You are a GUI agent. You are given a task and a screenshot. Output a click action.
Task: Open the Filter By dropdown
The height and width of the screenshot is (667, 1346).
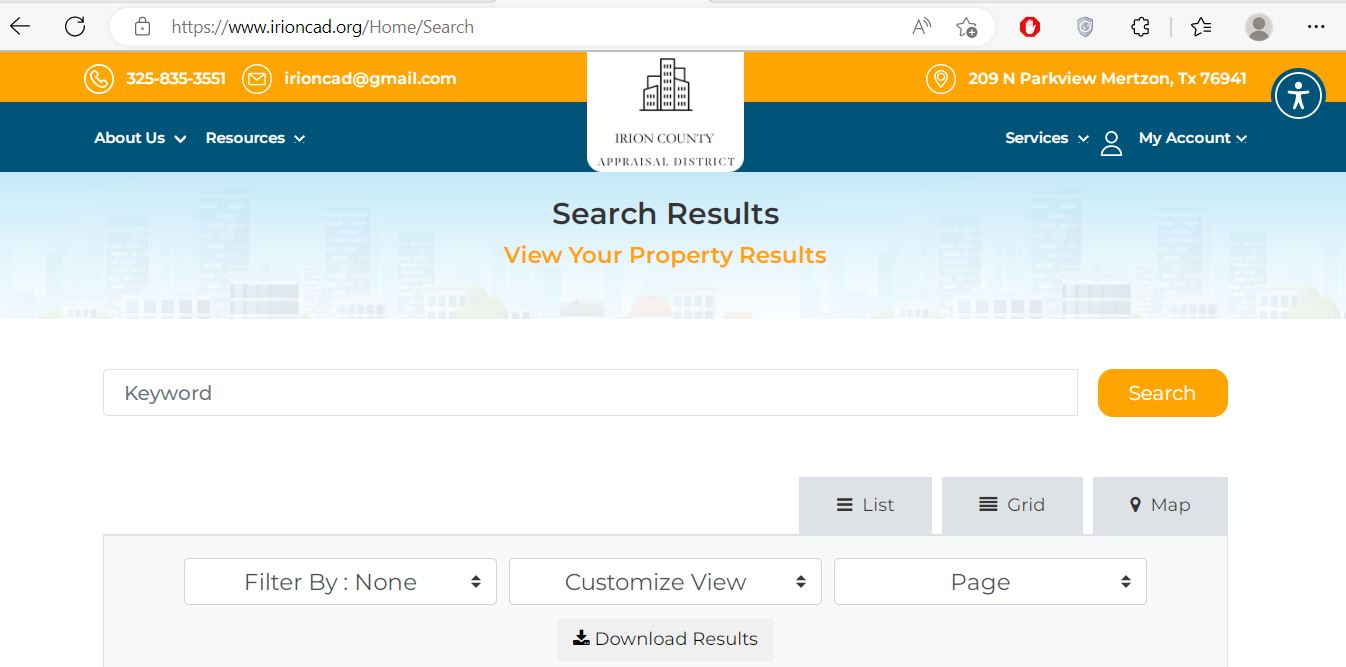coord(340,582)
